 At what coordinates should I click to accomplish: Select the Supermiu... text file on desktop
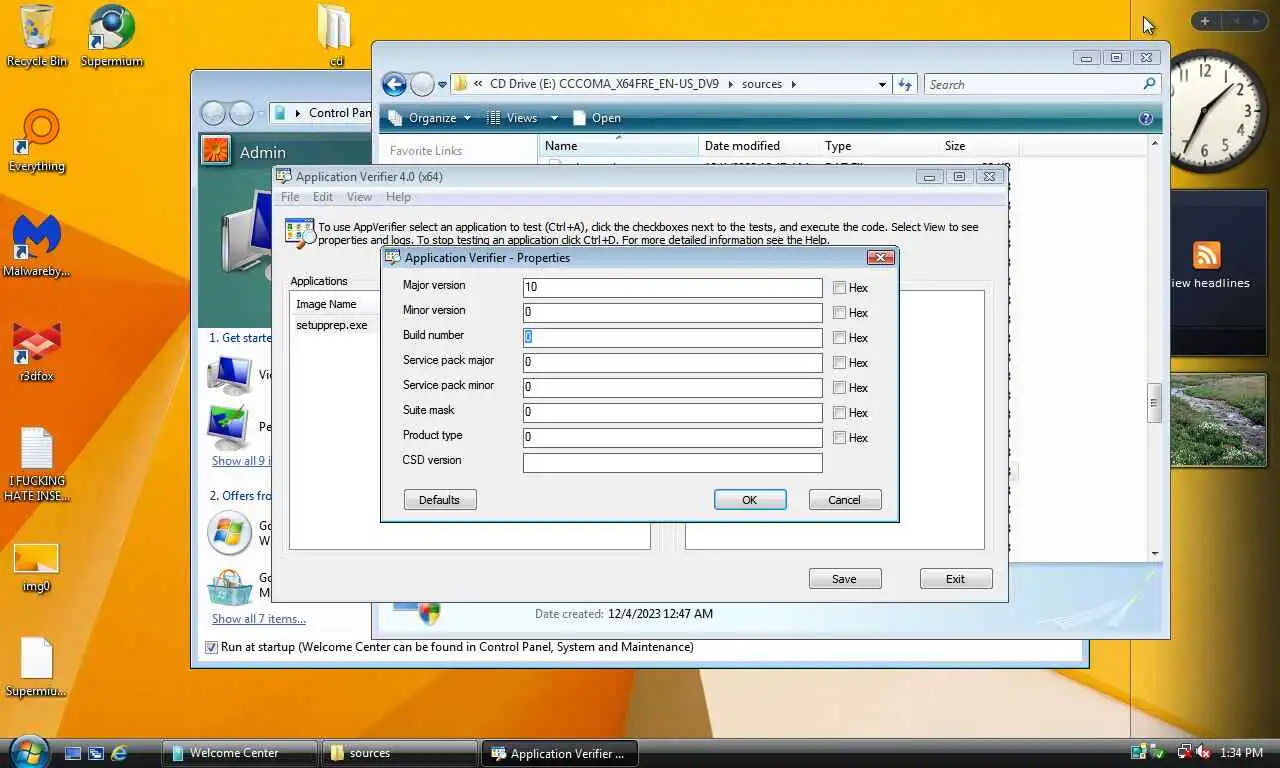[37, 668]
